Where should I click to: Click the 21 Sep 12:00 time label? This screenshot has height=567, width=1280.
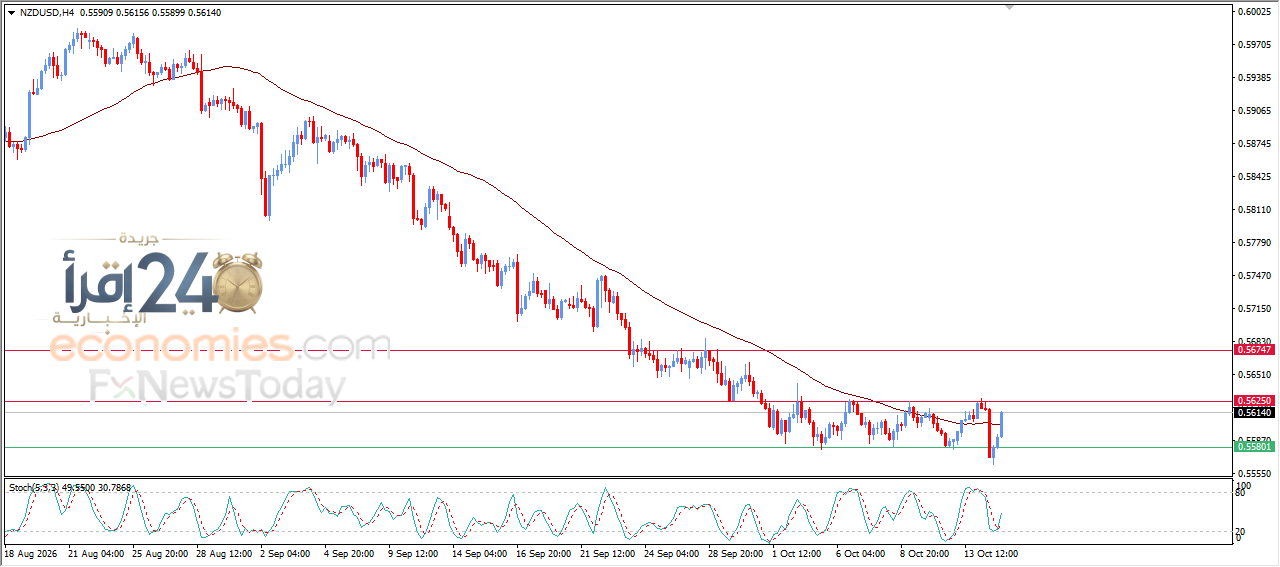pyautogui.click(x=609, y=553)
